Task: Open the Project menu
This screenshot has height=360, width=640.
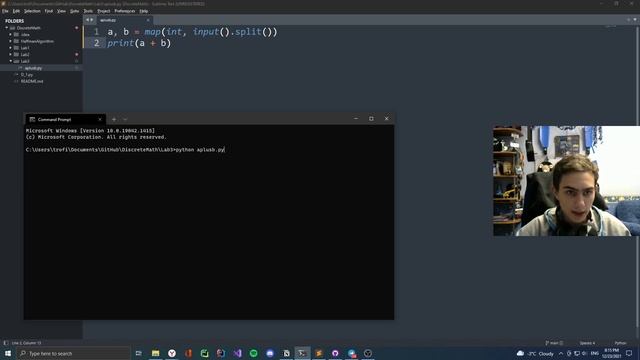Action: (104, 11)
